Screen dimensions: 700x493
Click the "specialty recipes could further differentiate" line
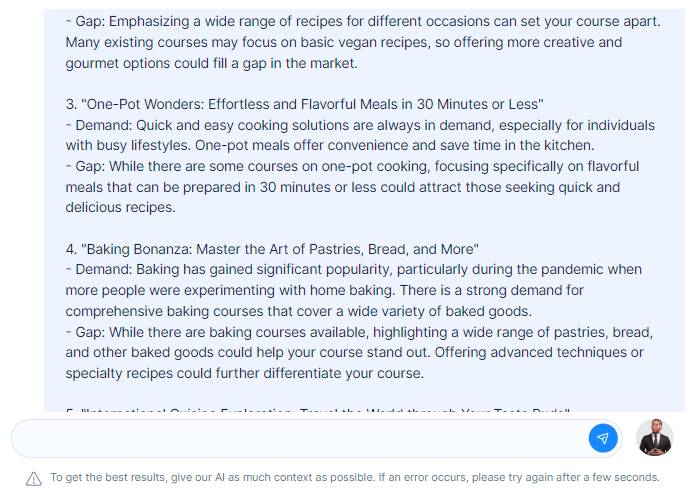pos(245,373)
